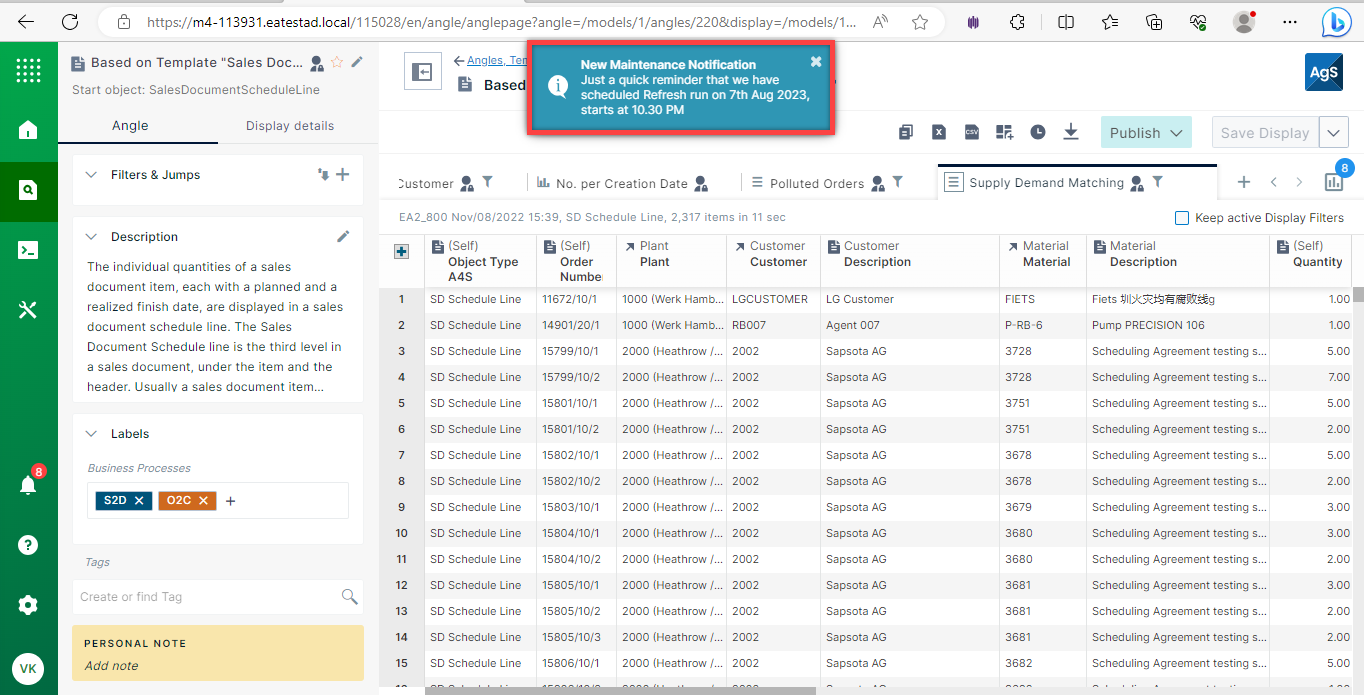Select the Pump PRECISION 106 cell

pyautogui.click(x=1178, y=325)
